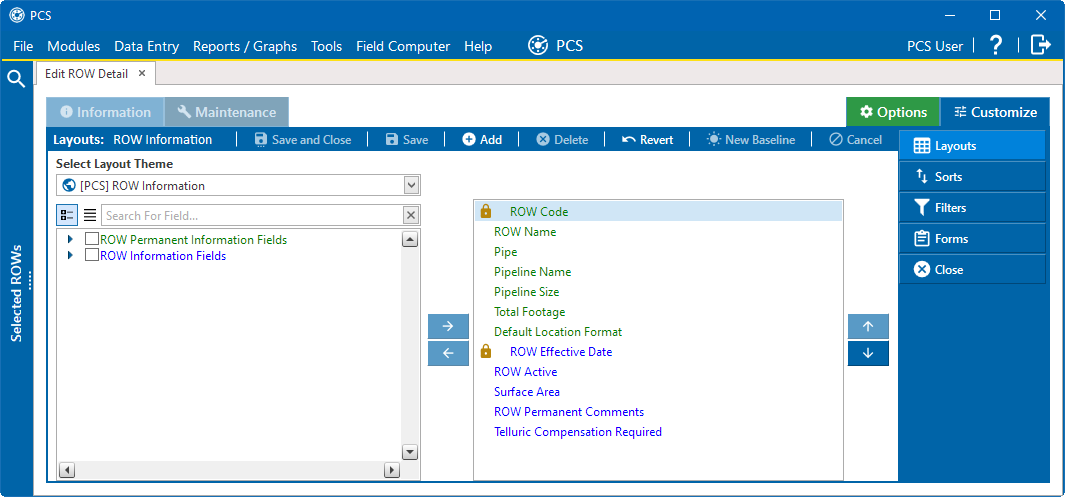Click the horizontal scrollbar left arrow

[x=65, y=470]
